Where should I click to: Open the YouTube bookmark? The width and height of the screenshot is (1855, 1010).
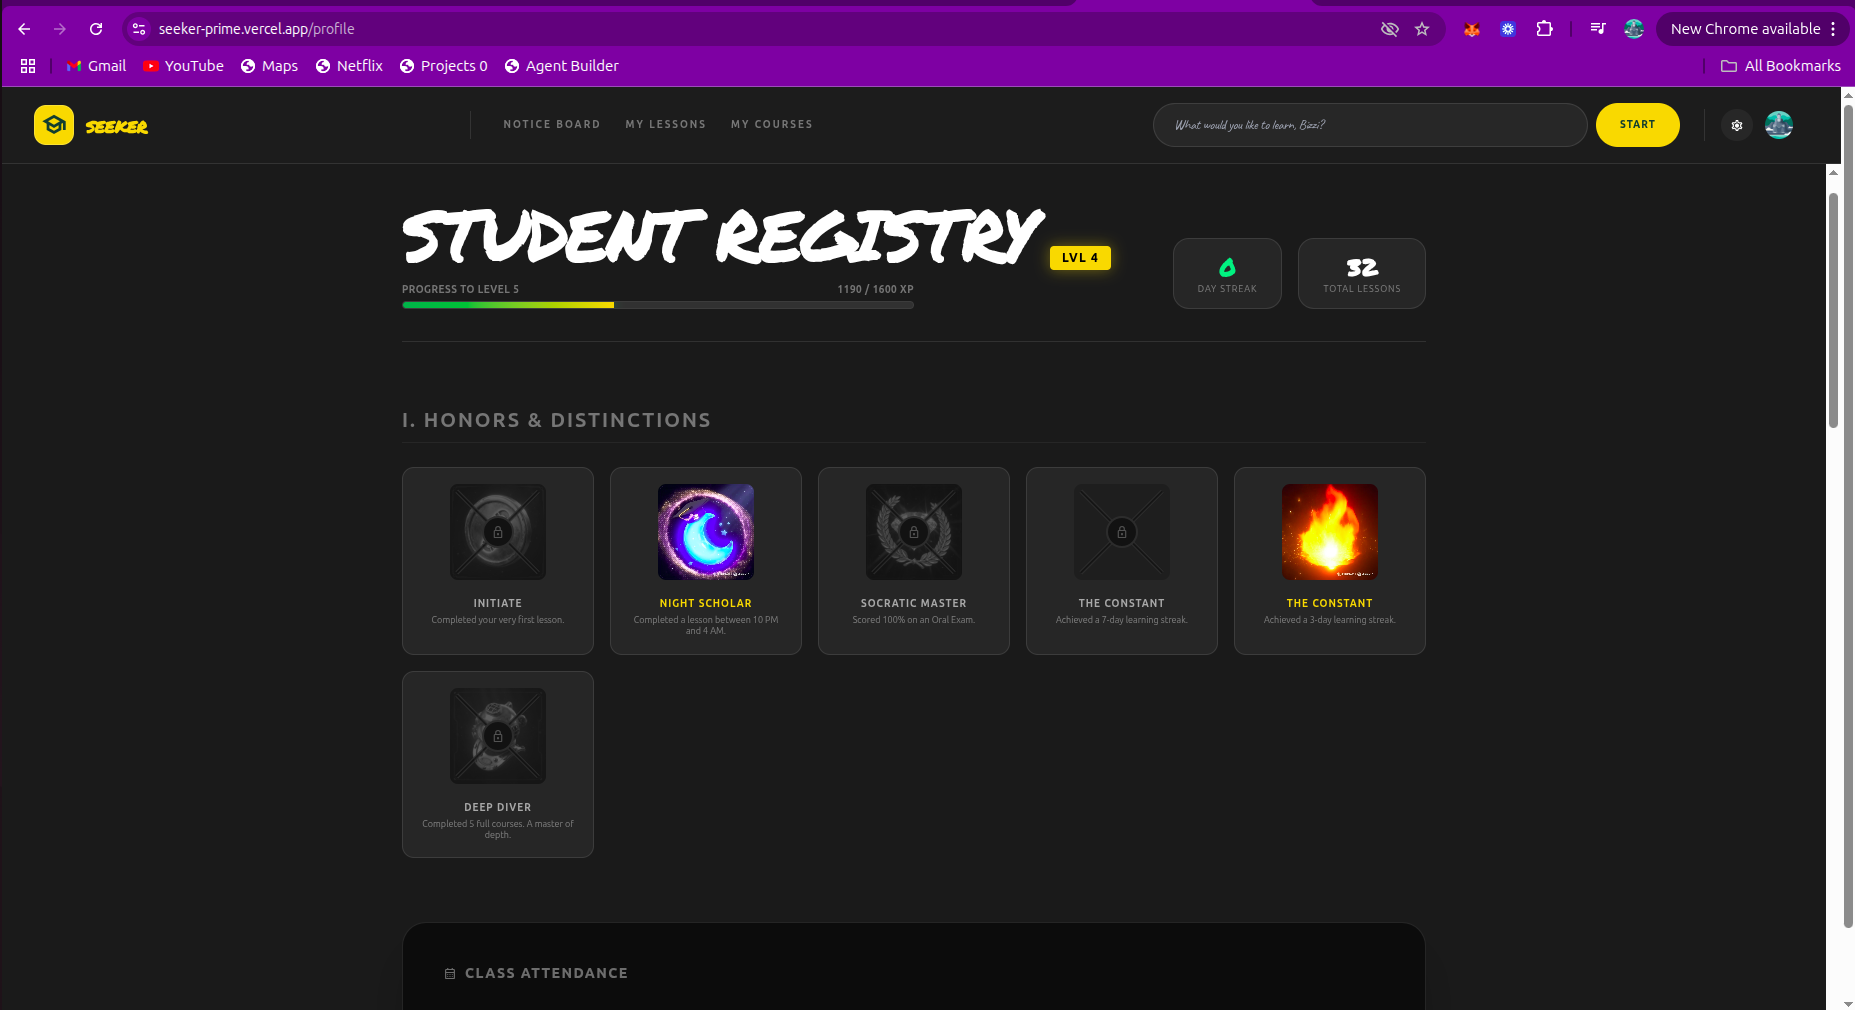[183, 66]
